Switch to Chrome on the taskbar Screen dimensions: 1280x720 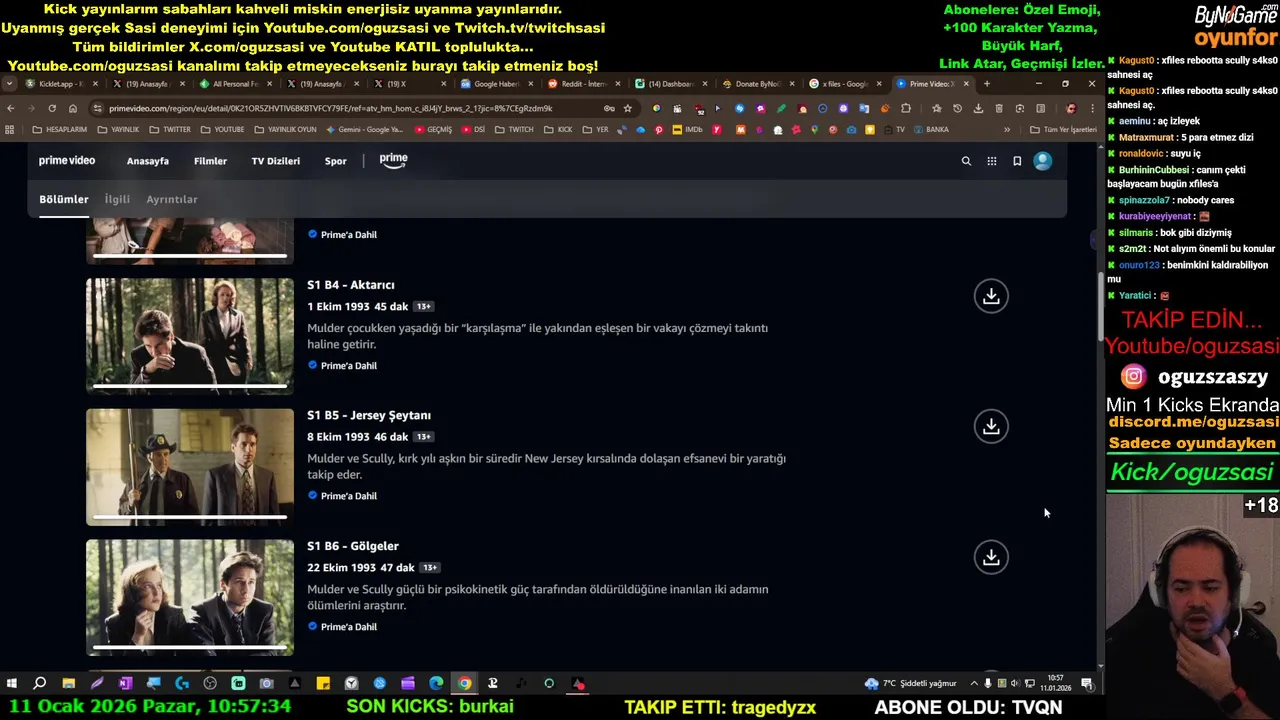[x=464, y=683]
